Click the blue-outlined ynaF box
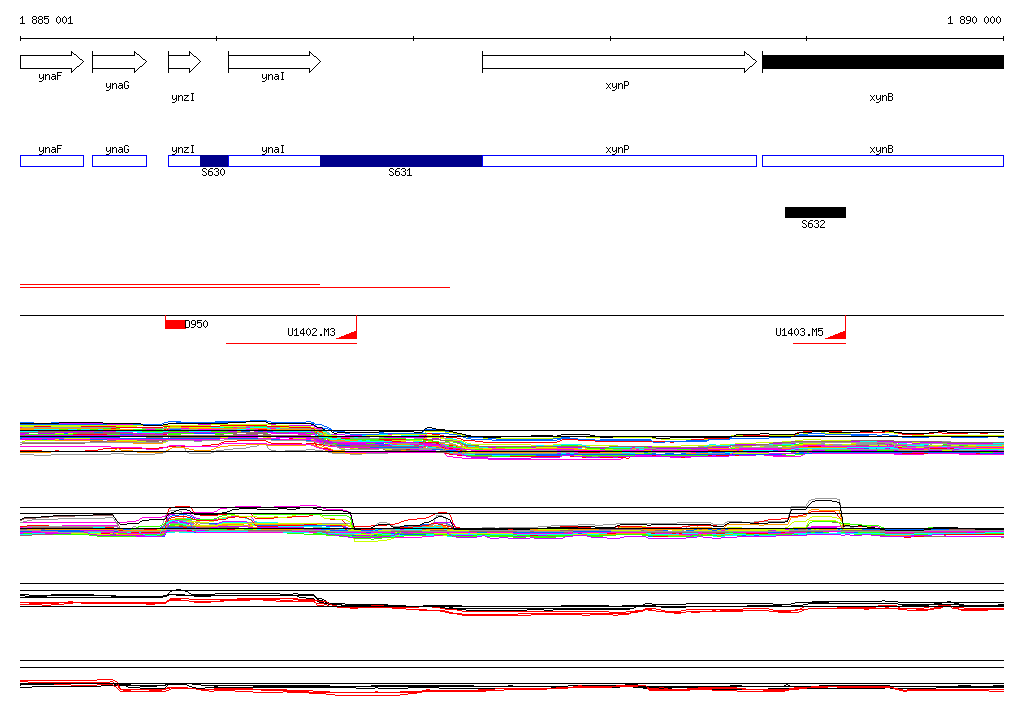The height and width of the screenshot is (714, 1024). [x=52, y=161]
